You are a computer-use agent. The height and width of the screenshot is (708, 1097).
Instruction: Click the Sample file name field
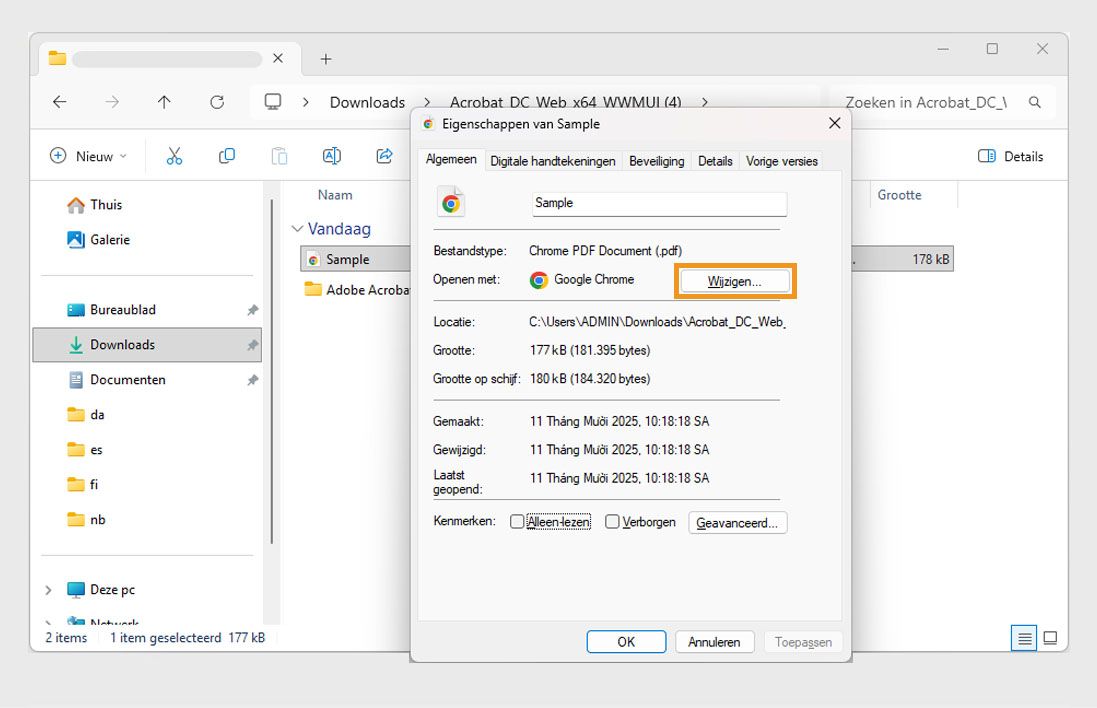(x=659, y=204)
